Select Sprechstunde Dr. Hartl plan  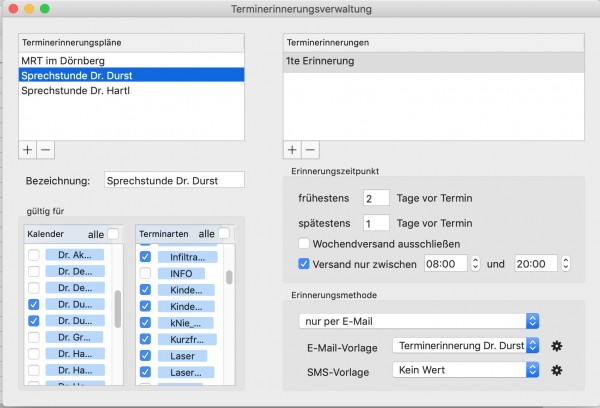point(131,90)
